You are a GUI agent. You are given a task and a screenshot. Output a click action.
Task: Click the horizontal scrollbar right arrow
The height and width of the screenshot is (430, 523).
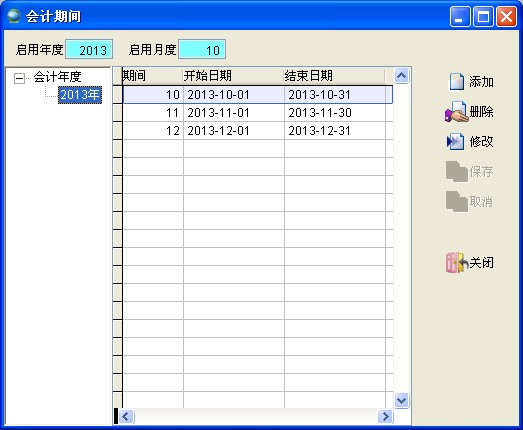pos(385,416)
